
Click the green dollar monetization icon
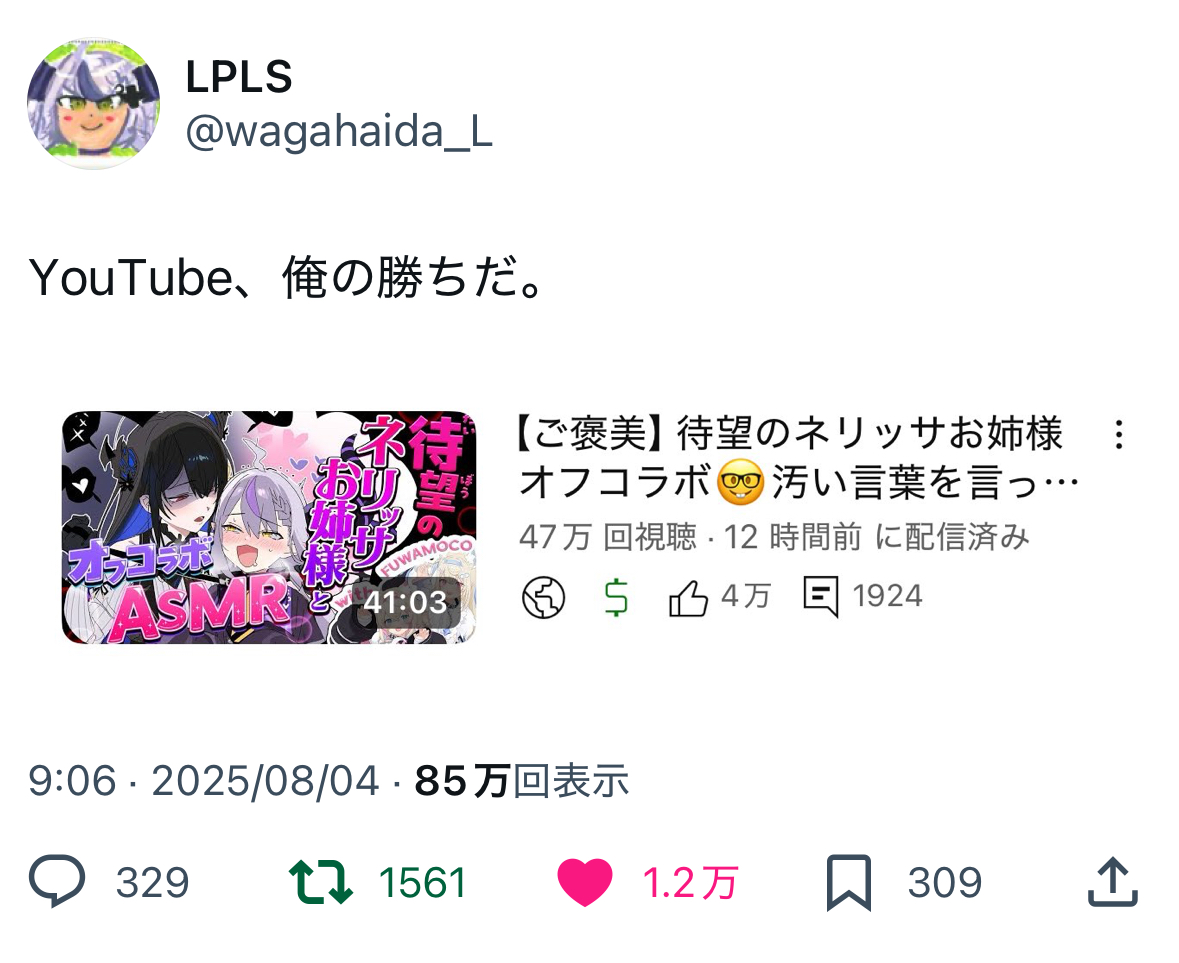pyautogui.click(x=617, y=598)
